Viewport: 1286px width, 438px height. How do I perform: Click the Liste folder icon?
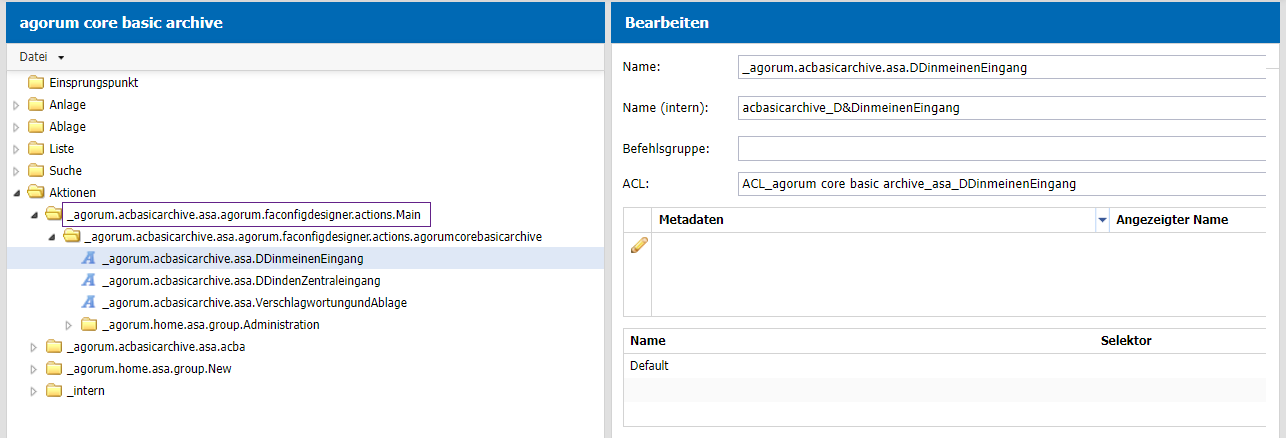(36, 148)
